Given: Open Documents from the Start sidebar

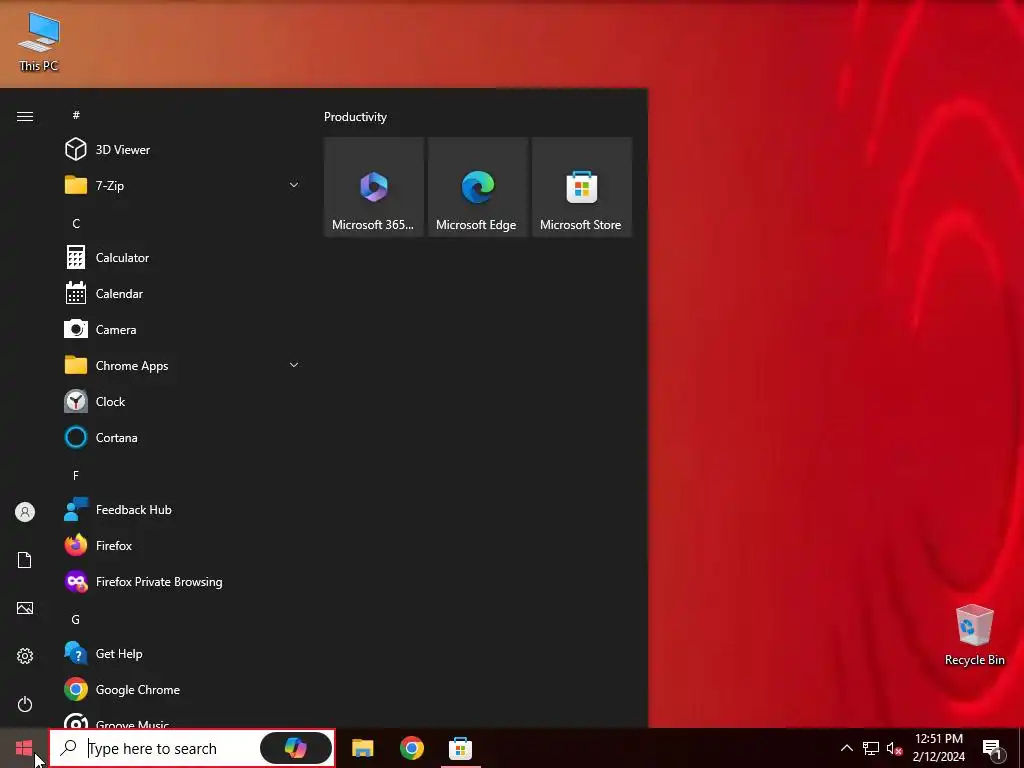Looking at the screenshot, I should pyautogui.click(x=25, y=560).
